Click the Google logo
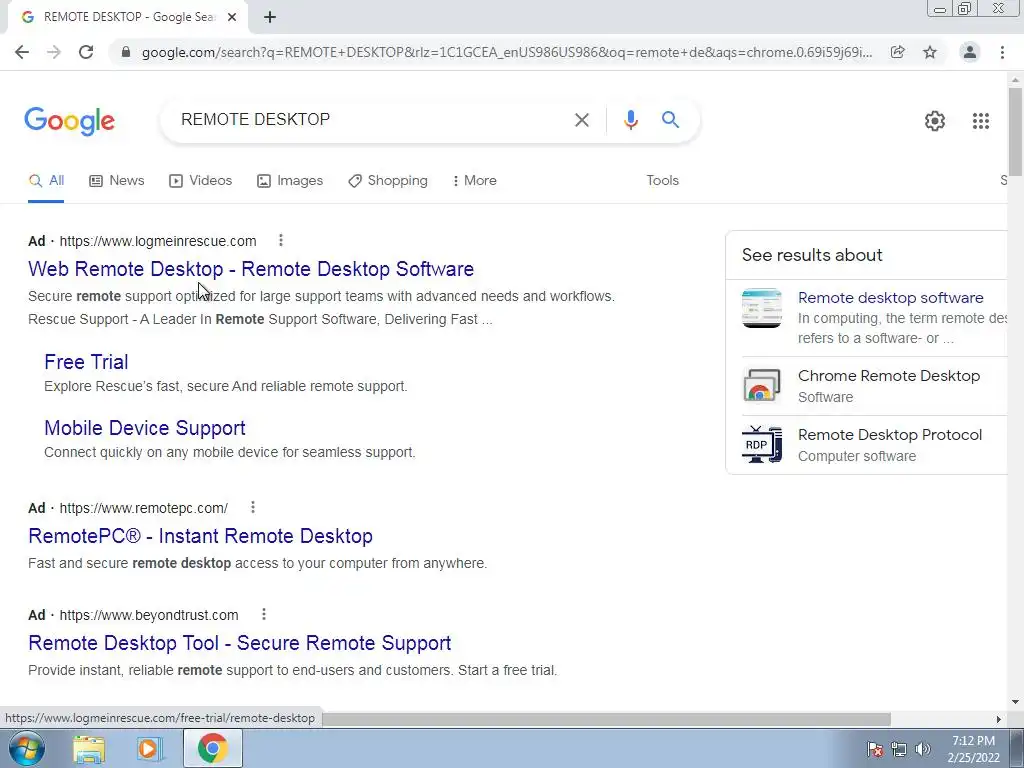Image resolution: width=1024 pixels, height=768 pixels. [69, 121]
